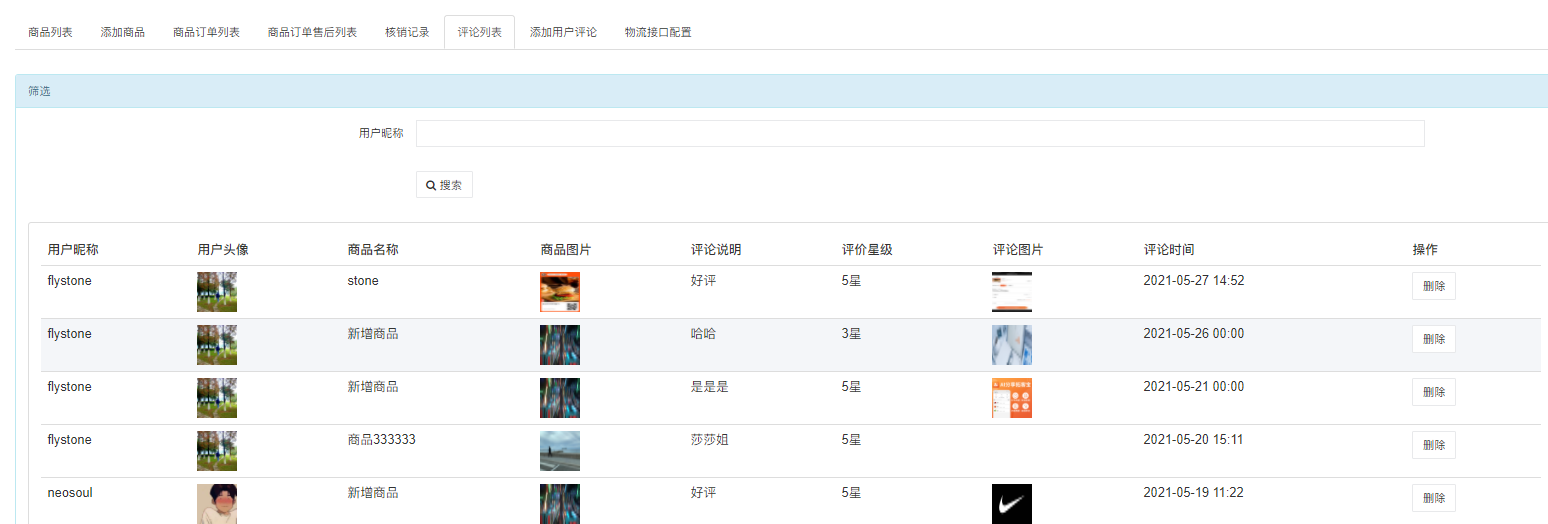The height and width of the screenshot is (524, 1548).
Task: Delete the review dated 2021-05-21 00:00
Action: 1433,392
